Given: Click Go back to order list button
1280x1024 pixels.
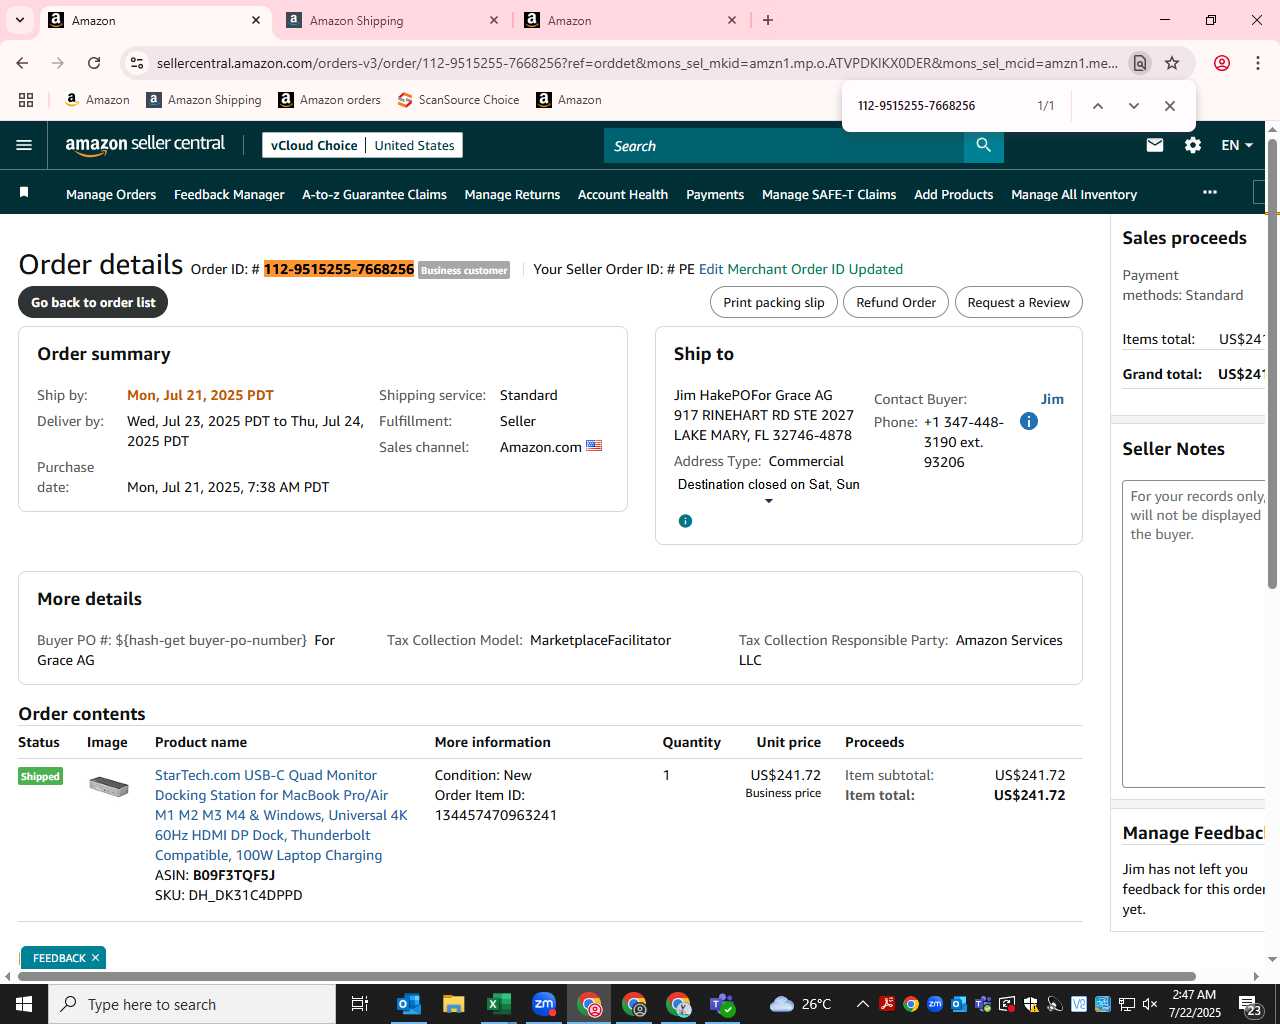Looking at the screenshot, I should point(93,302).
